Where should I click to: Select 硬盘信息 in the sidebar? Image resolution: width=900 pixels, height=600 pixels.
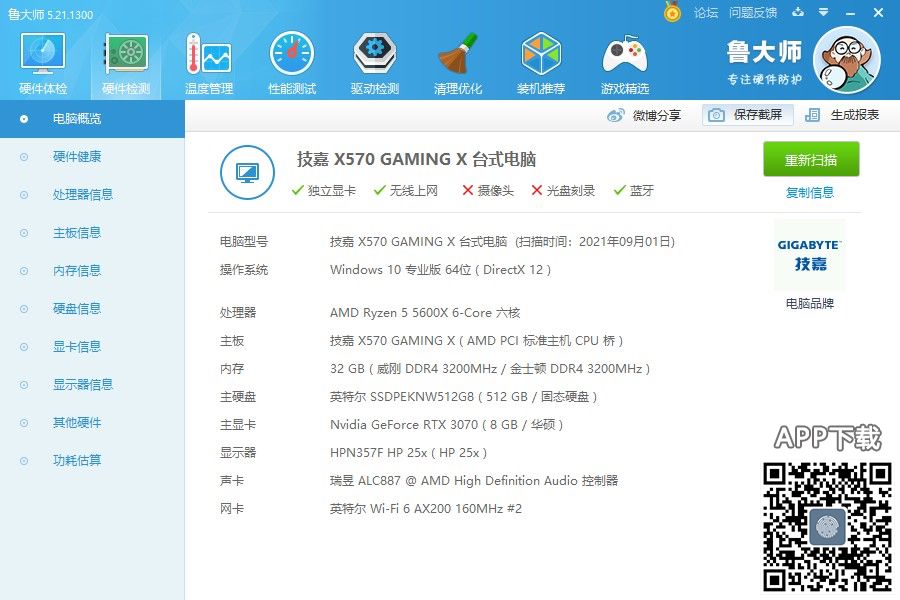point(77,309)
